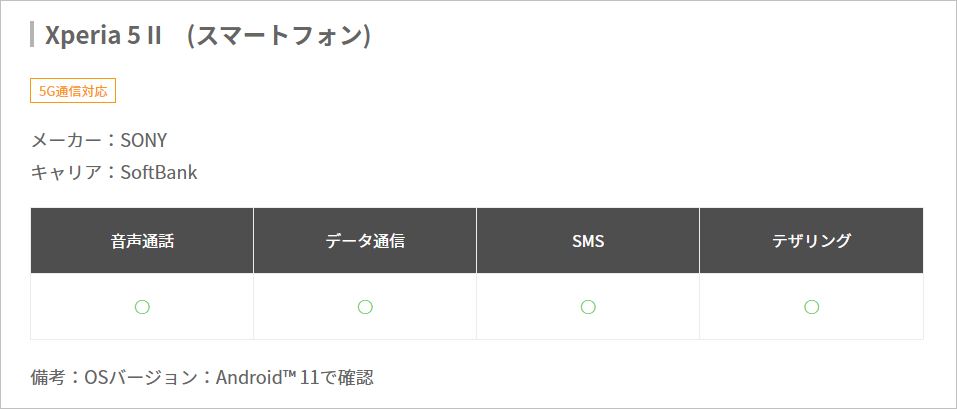Click the OSバージョン text in the note
Image resolution: width=957 pixels, height=409 pixels.
(x=134, y=378)
